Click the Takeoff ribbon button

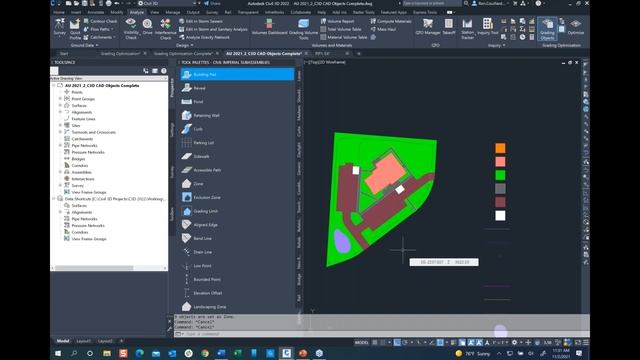click(449, 27)
